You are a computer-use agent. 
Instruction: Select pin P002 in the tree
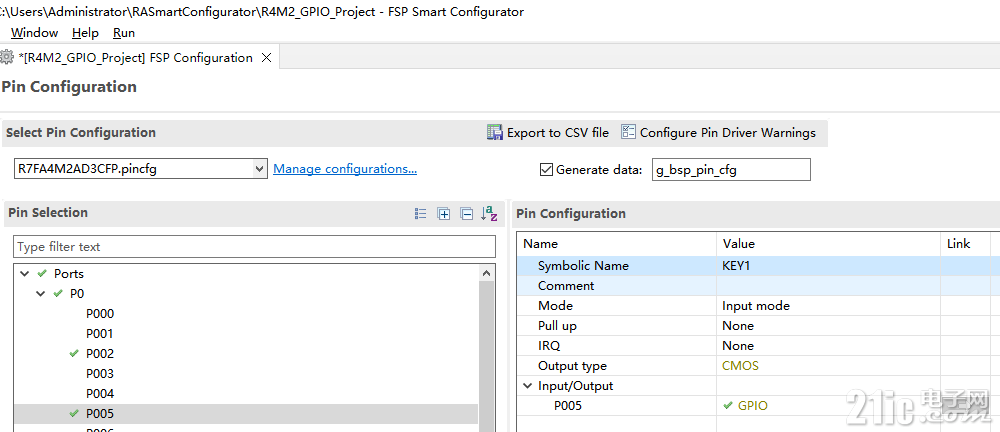[x=100, y=354]
